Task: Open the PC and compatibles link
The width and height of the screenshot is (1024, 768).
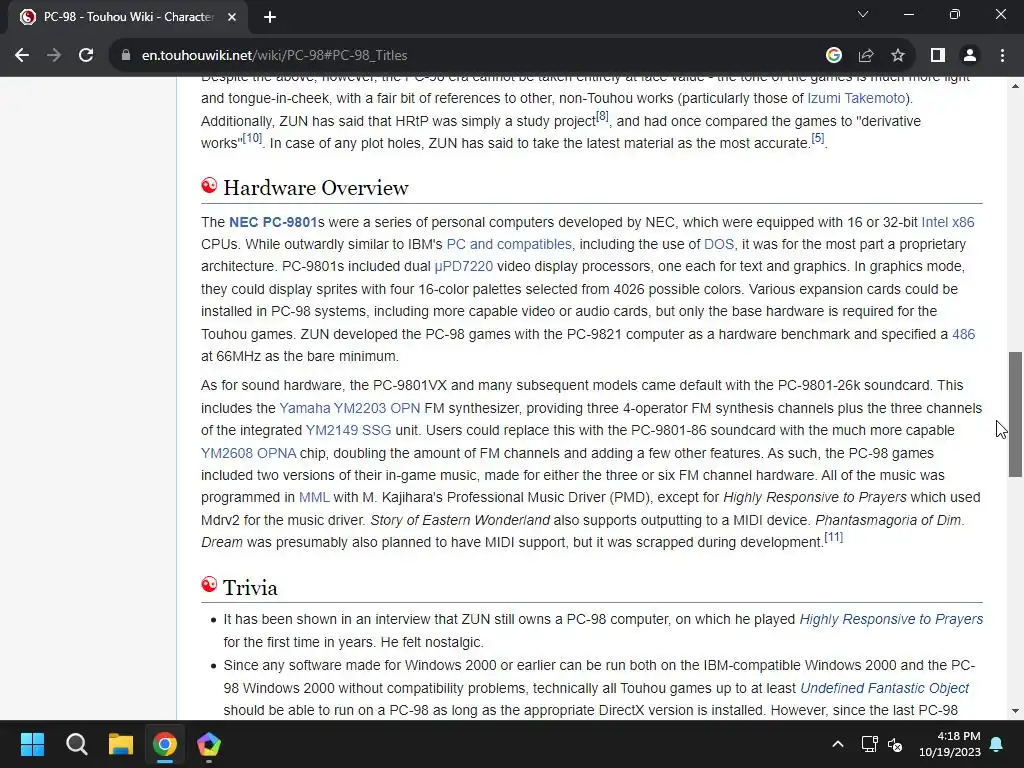Action: coord(509,244)
